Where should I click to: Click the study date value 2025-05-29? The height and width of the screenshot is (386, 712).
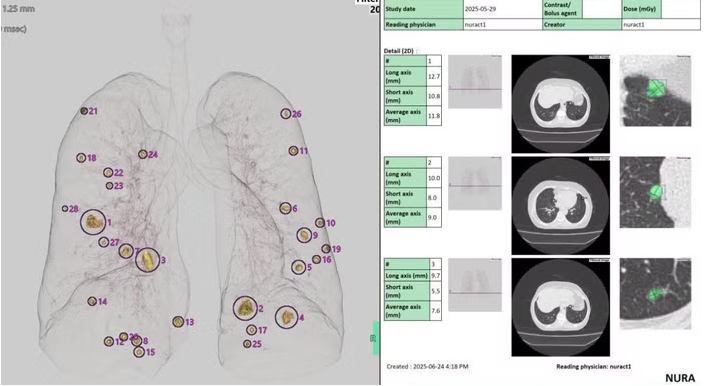point(480,9)
